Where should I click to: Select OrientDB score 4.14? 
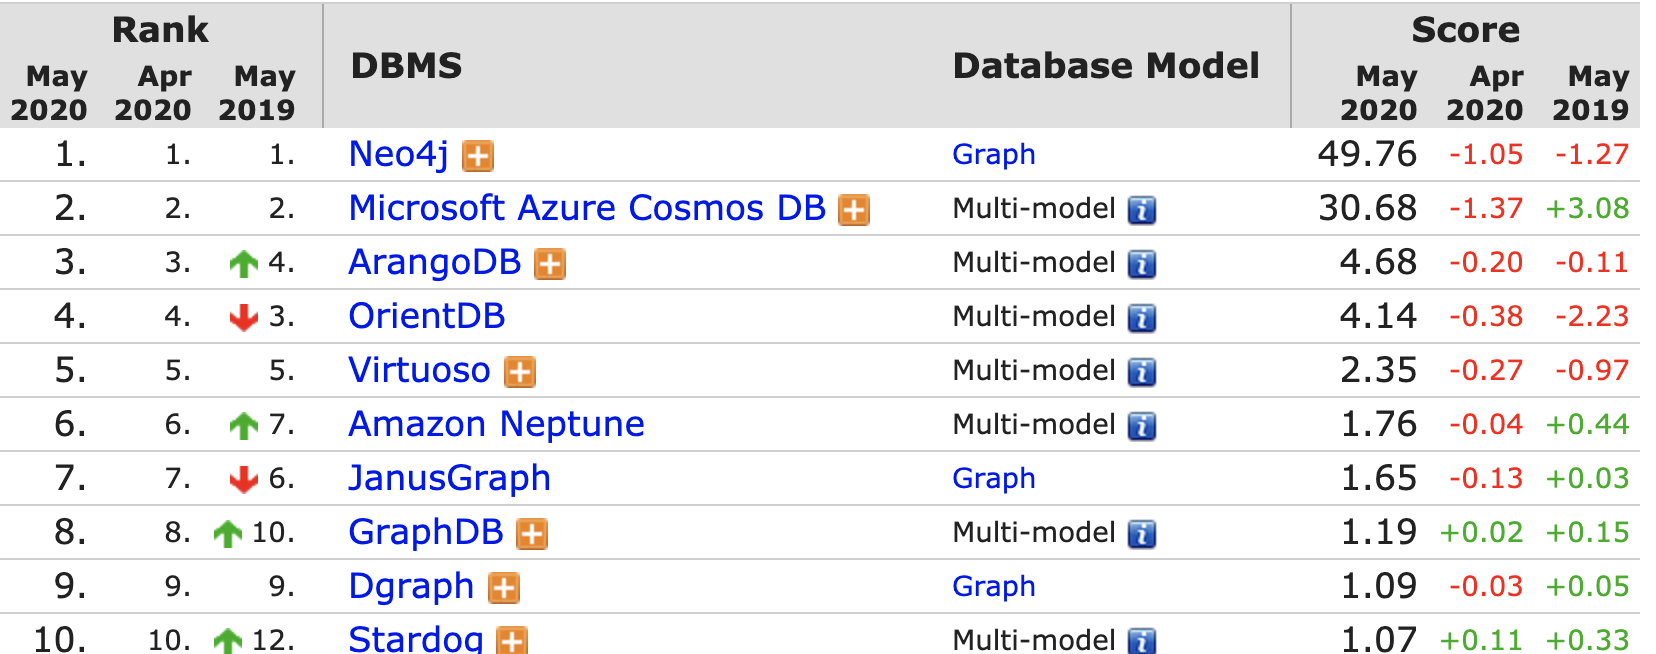tap(1378, 316)
